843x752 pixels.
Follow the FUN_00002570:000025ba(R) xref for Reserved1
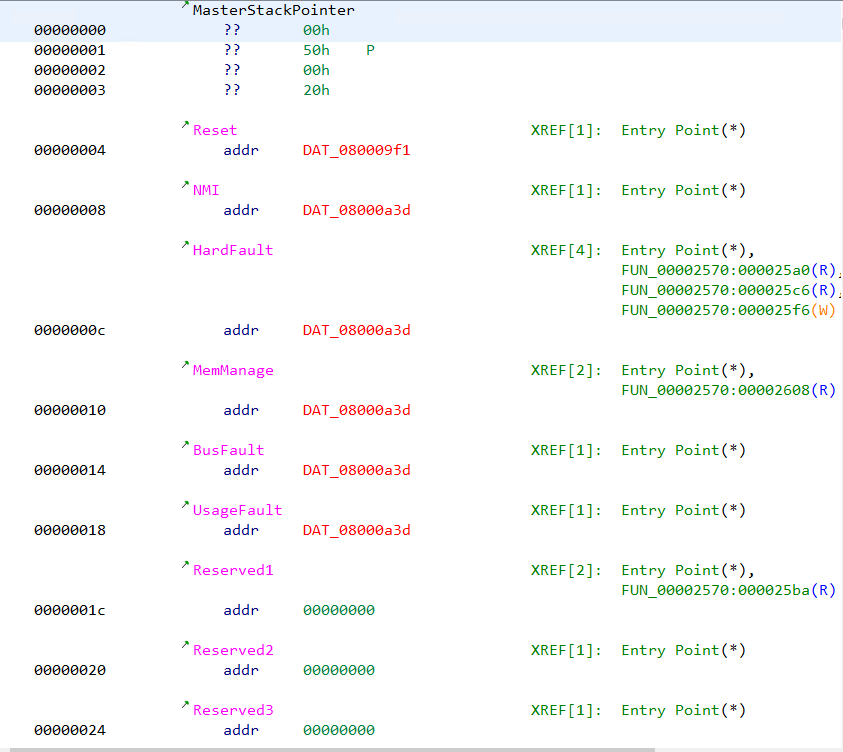coord(728,590)
